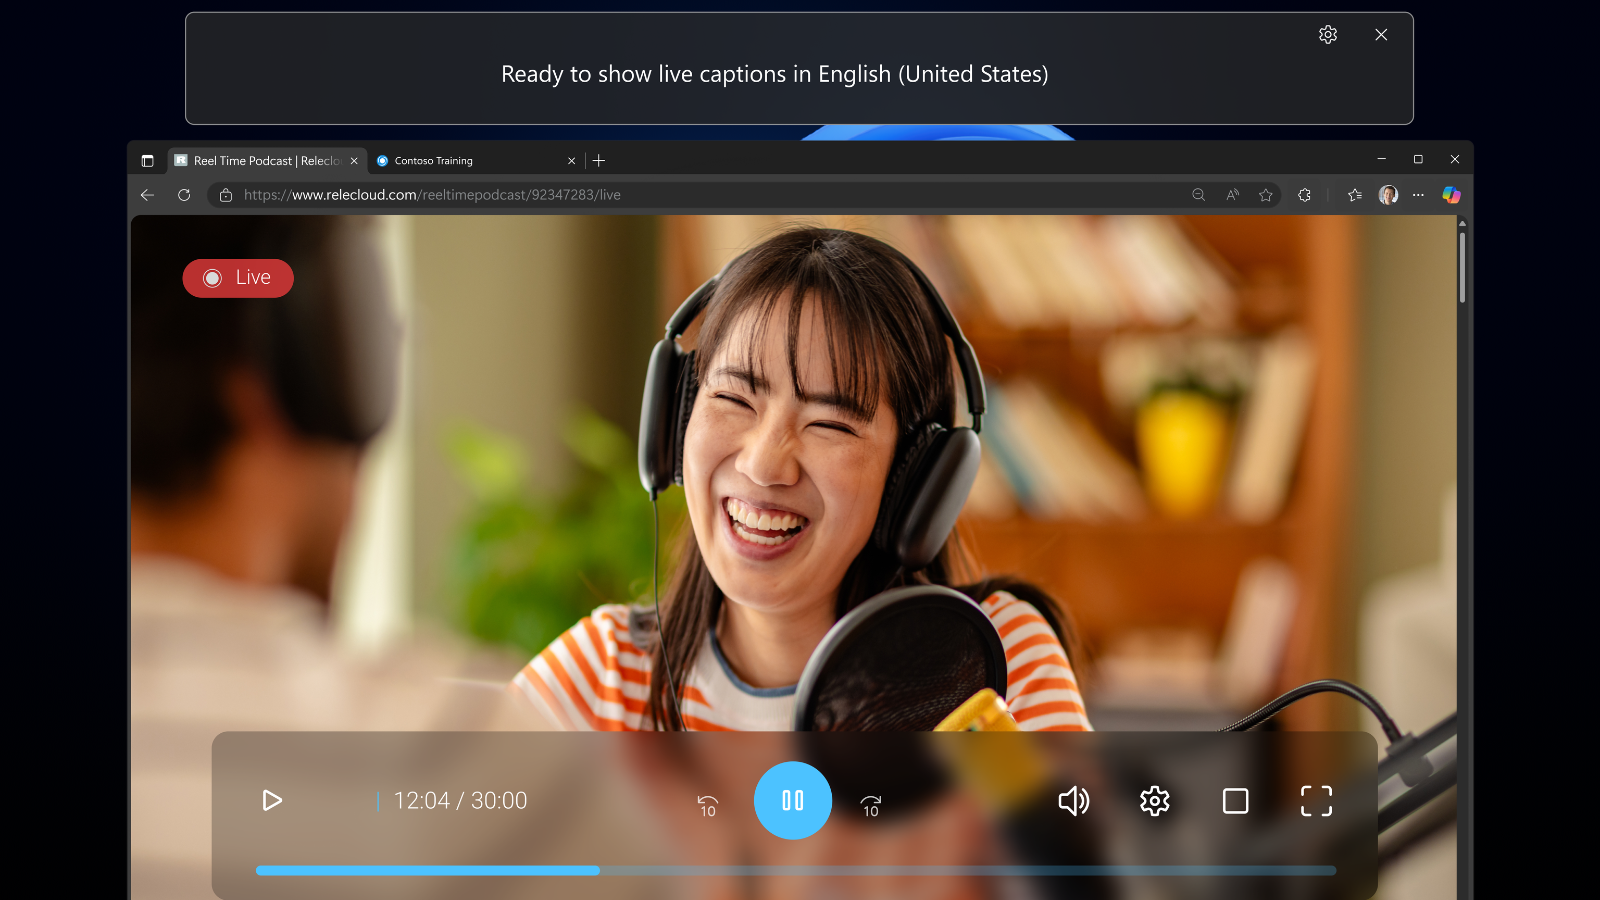The width and height of the screenshot is (1600, 900).
Task: Switch to theater mode square icon
Action: pos(1236,800)
